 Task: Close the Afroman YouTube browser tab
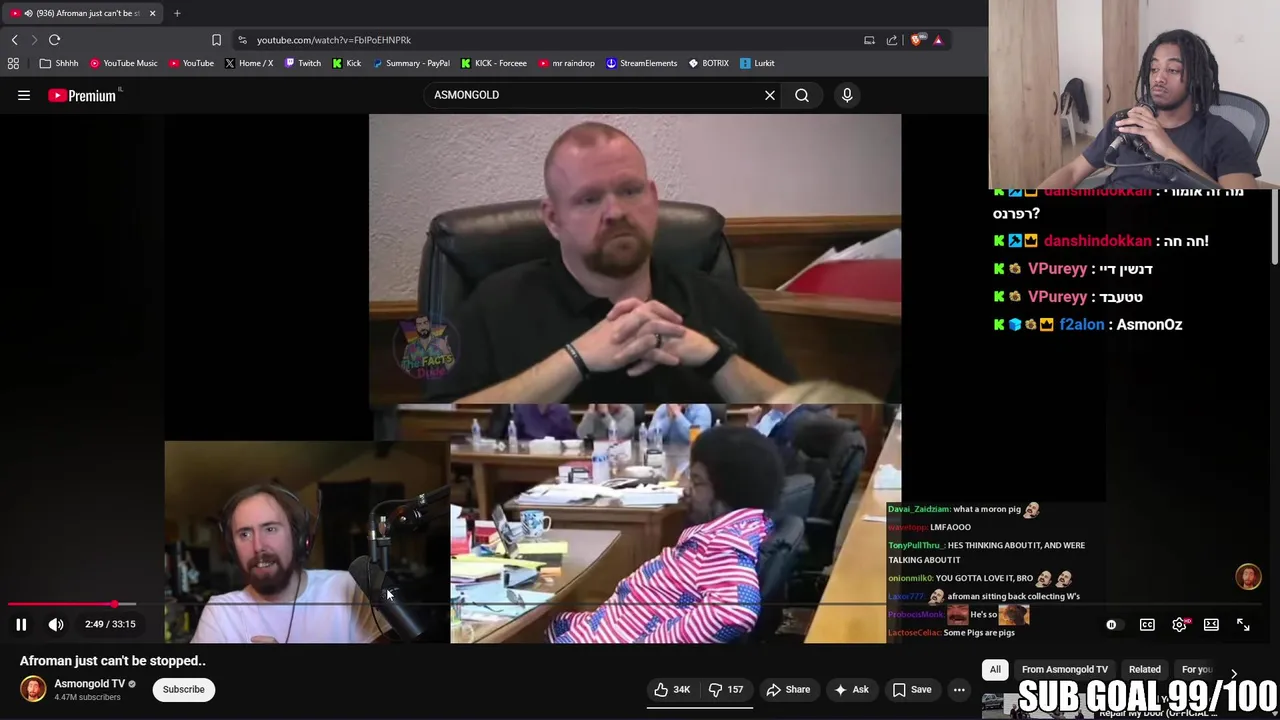click(153, 13)
